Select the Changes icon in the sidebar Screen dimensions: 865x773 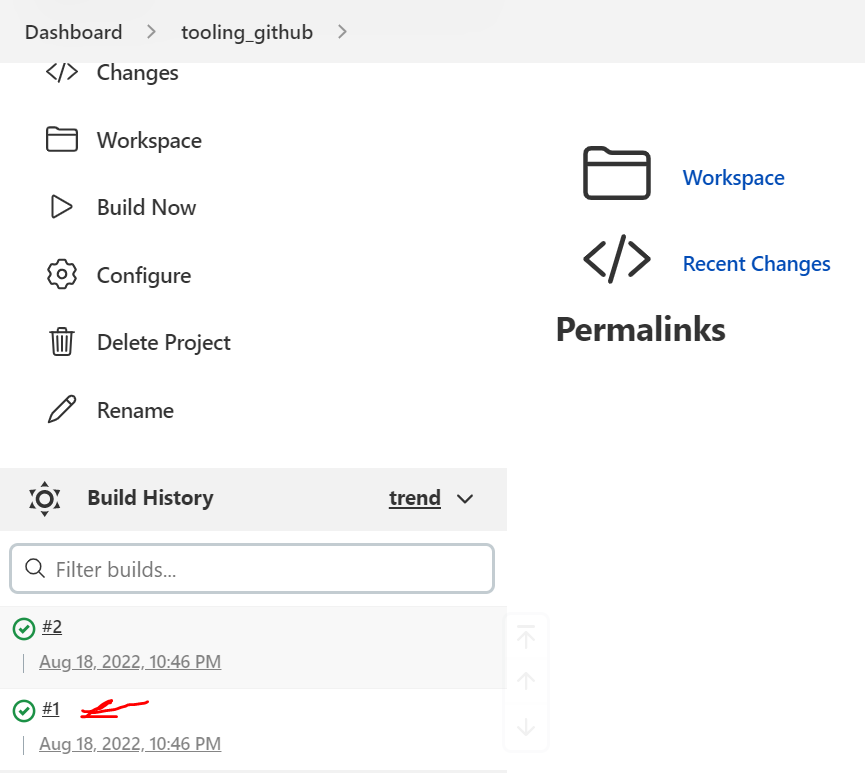tap(60, 72)
